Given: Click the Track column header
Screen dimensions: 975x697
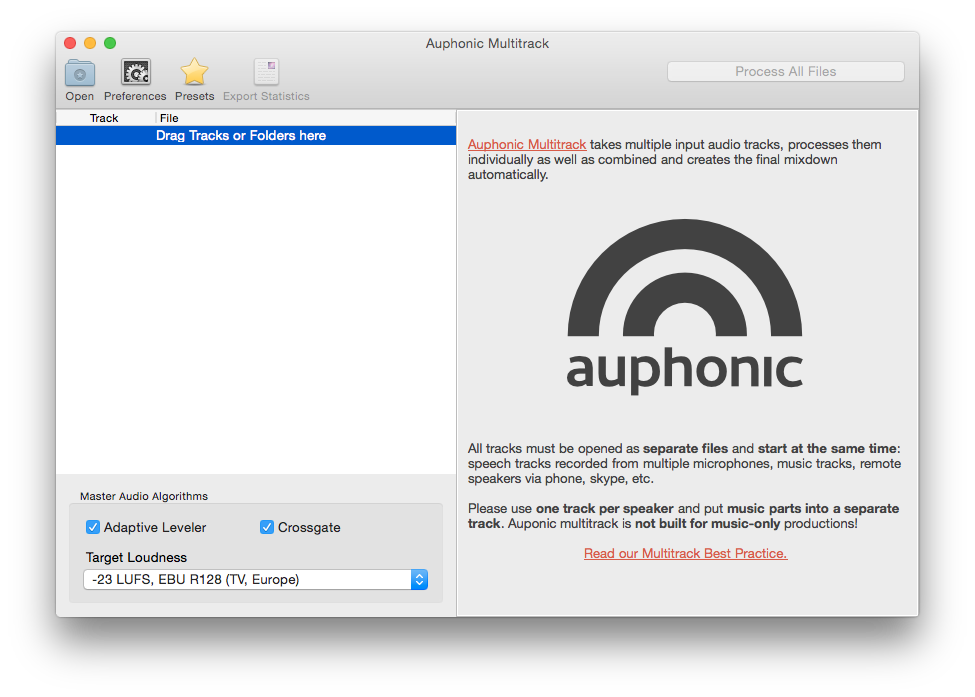Looking at the screenshot, I should click(x=104, y=118).
